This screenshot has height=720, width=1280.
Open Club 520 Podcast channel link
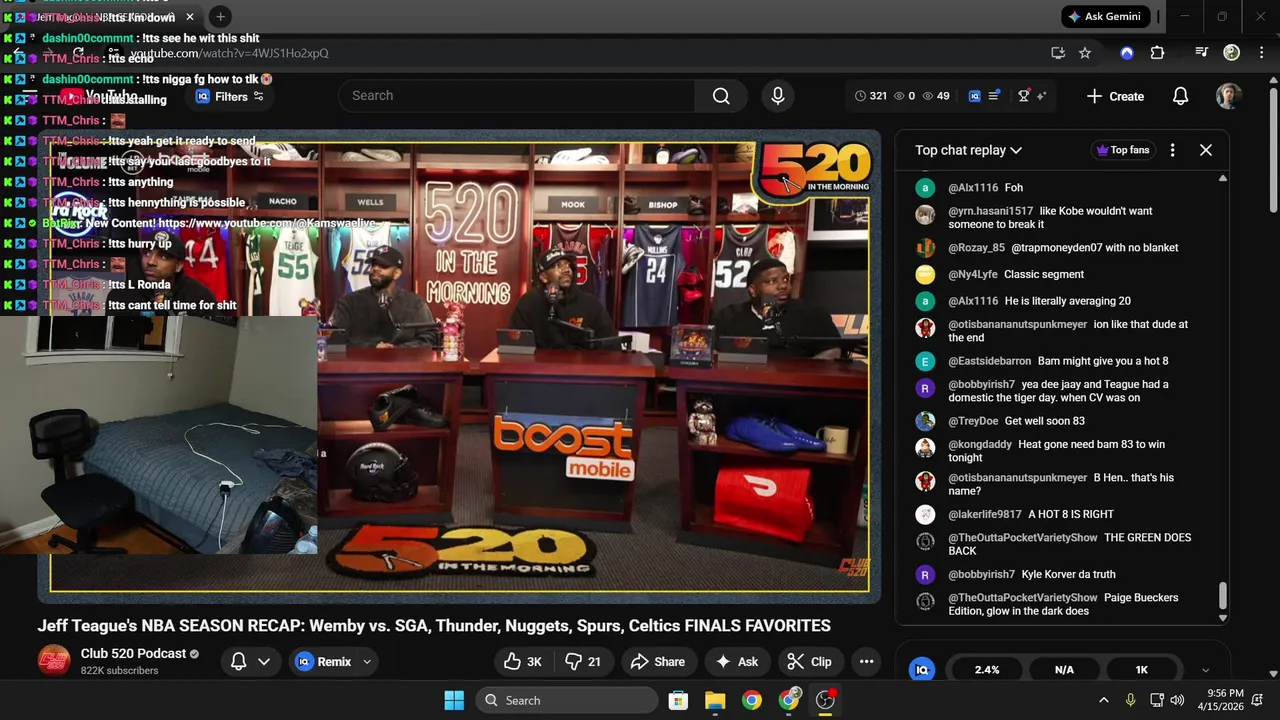(134, 654)
